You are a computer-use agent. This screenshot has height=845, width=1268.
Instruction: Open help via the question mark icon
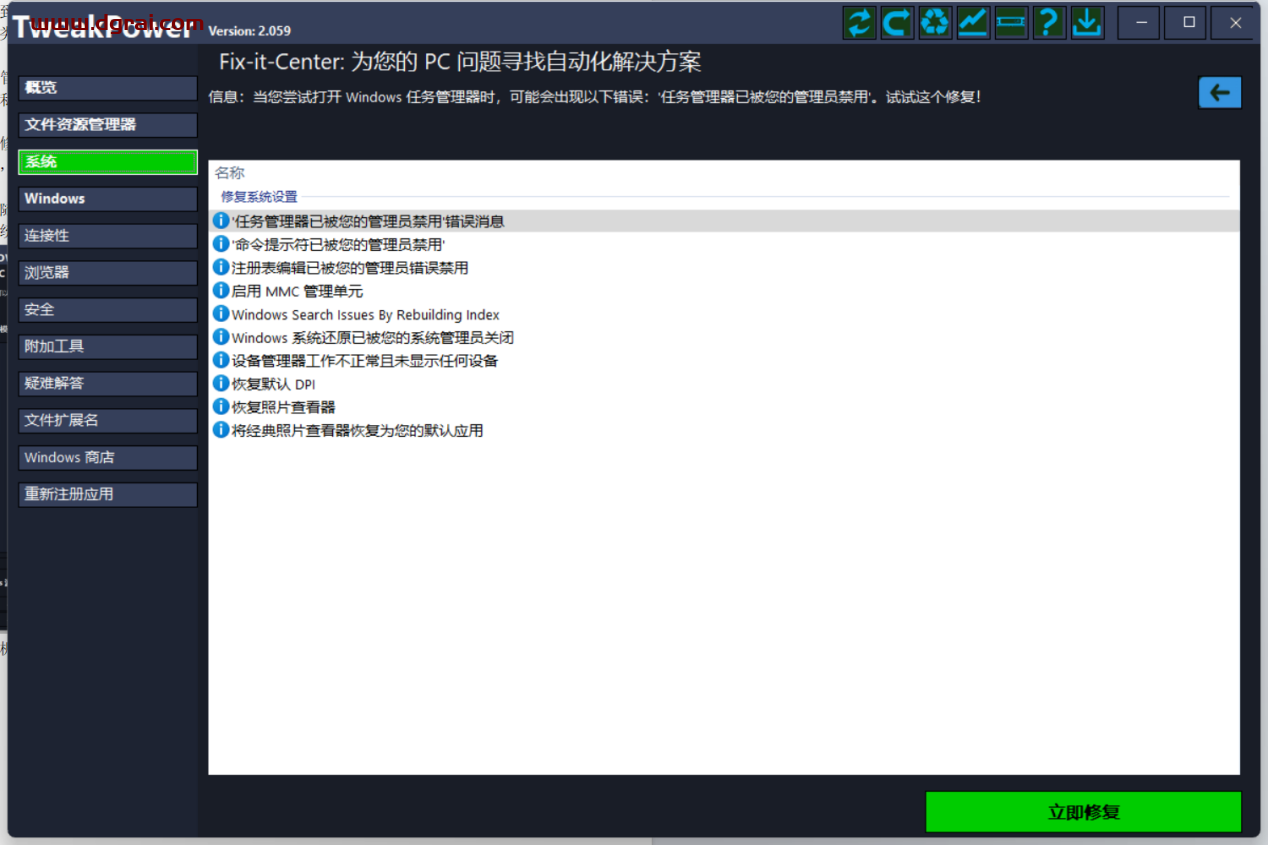click(1049, 22)
